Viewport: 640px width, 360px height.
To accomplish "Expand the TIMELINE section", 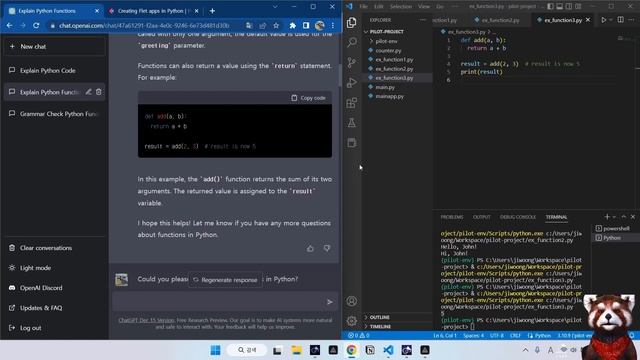I will (x=398, y=327).
